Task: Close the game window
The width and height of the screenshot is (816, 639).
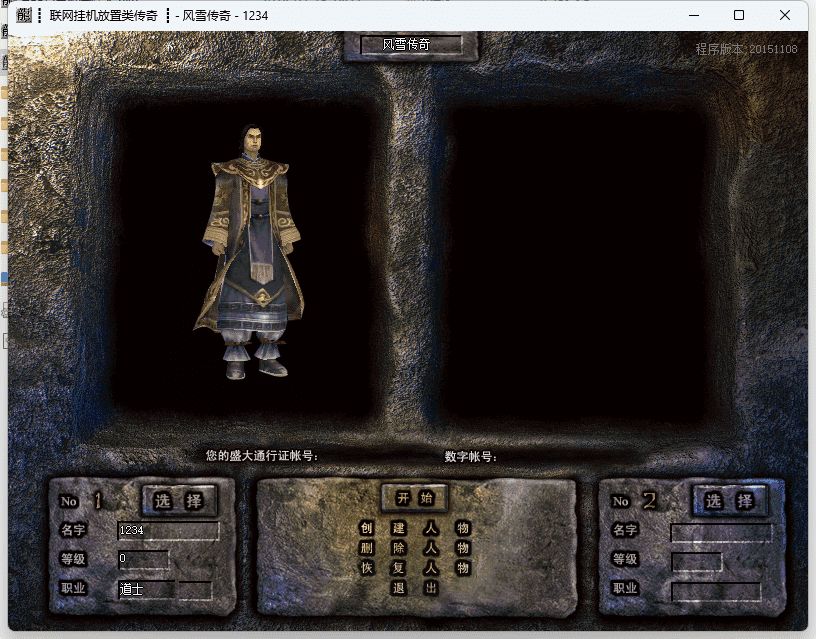Action: click(x=785, y=16)
